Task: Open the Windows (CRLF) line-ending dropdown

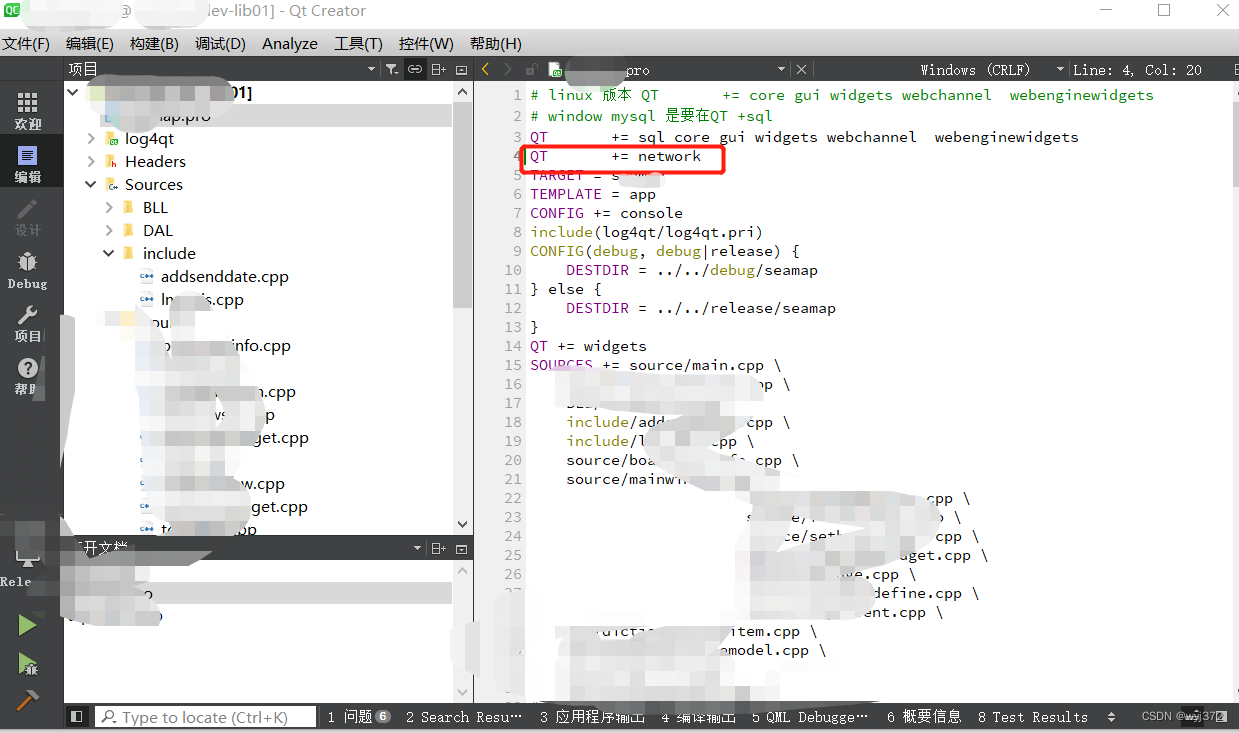Action: click(x=1059, y=69)
